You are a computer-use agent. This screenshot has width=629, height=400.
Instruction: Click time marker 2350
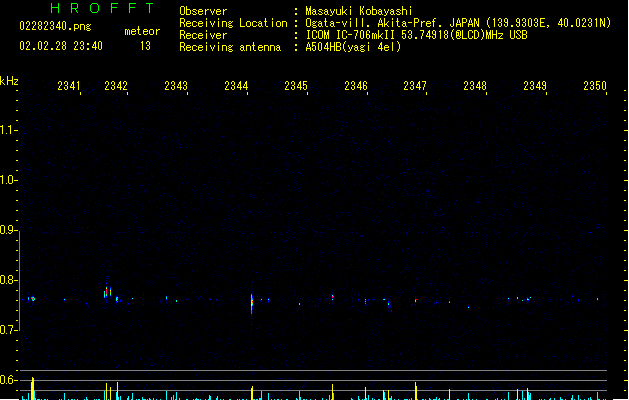tap(595, 86)
